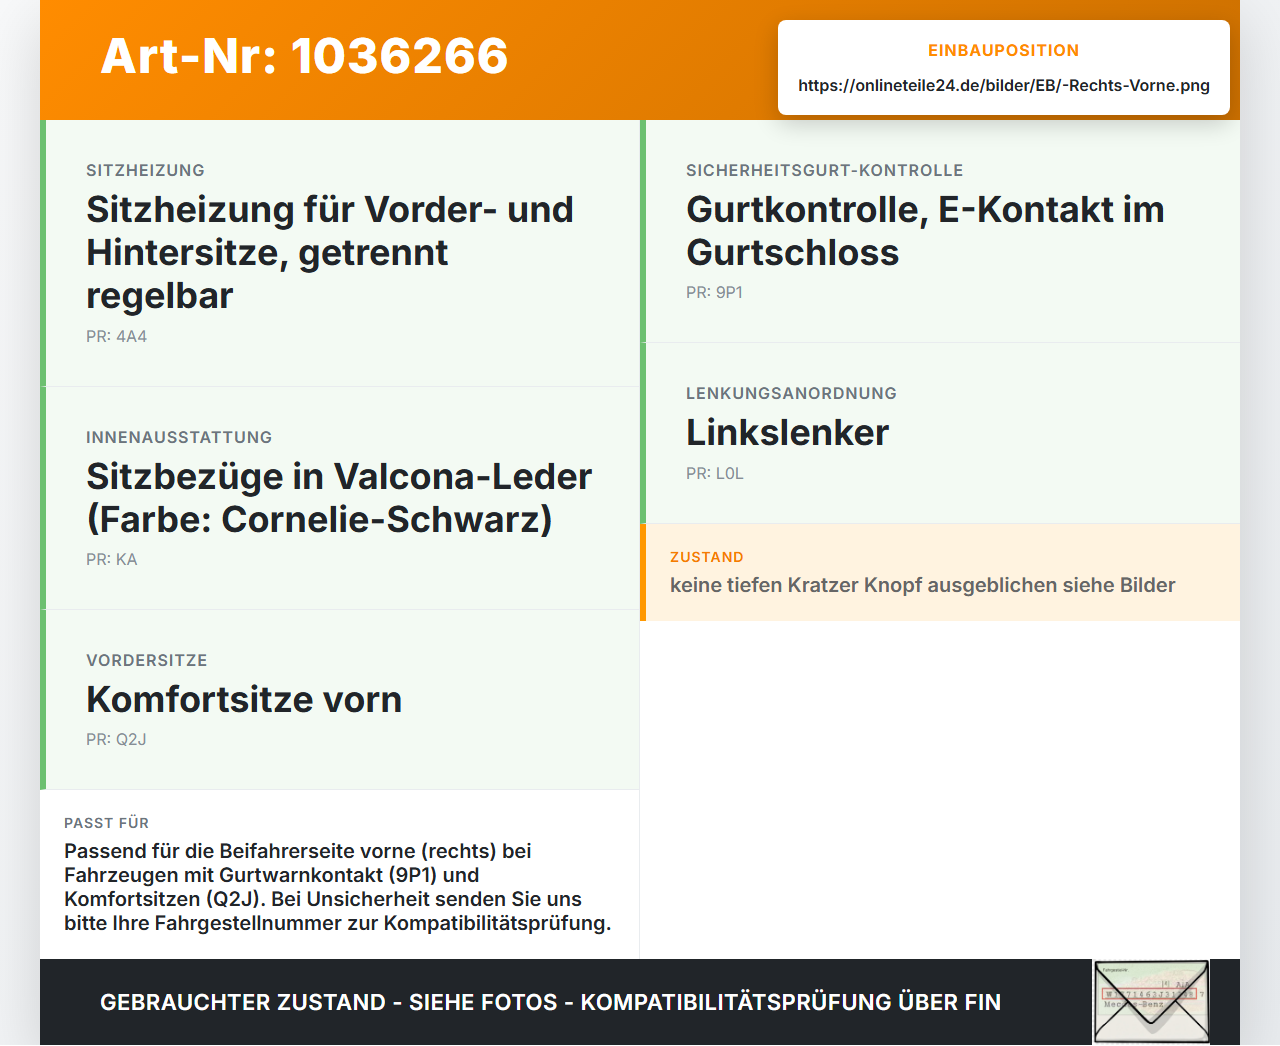This screenshot has width=1280, height=1046.
Task: Click the keine tiefen Kratzer condition note
Action: point(923,585)
